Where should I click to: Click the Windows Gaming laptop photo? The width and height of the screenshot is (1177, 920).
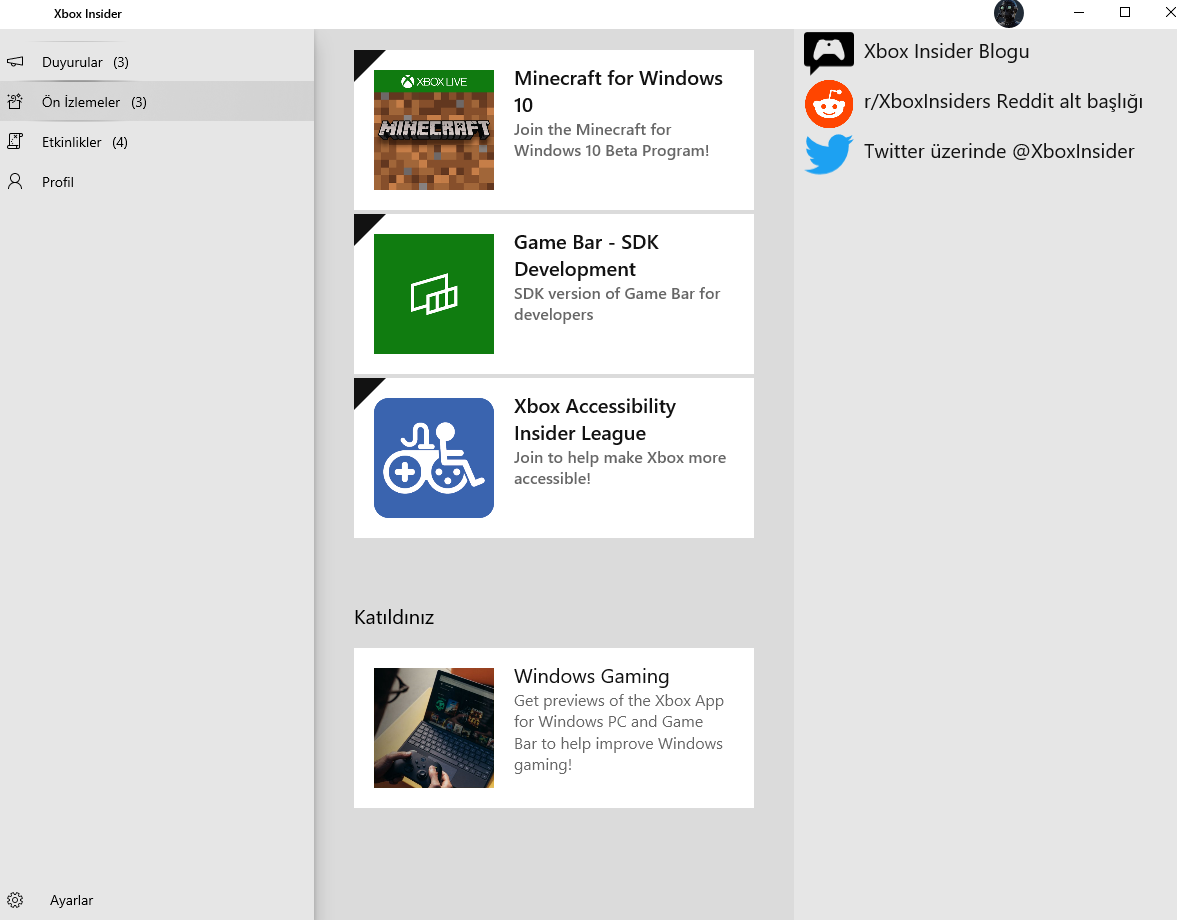click(434, 728)
